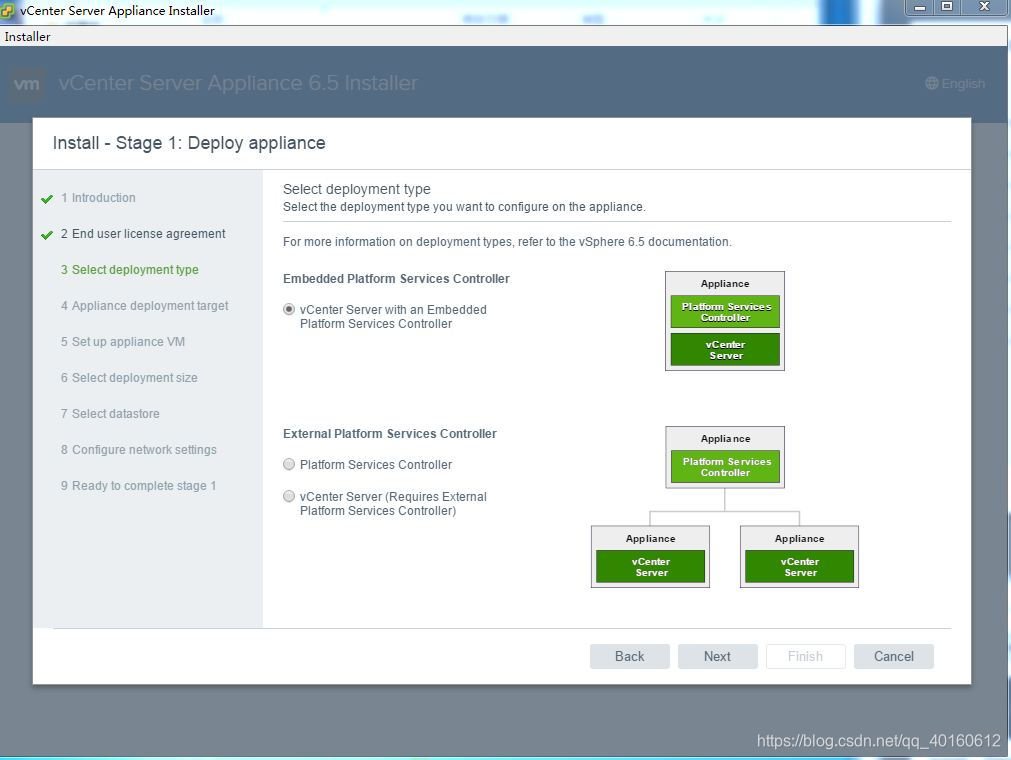The image size is (1011, 760).
Task: Select step 9 Ready to complete stage 1
Action: [138, 486]
